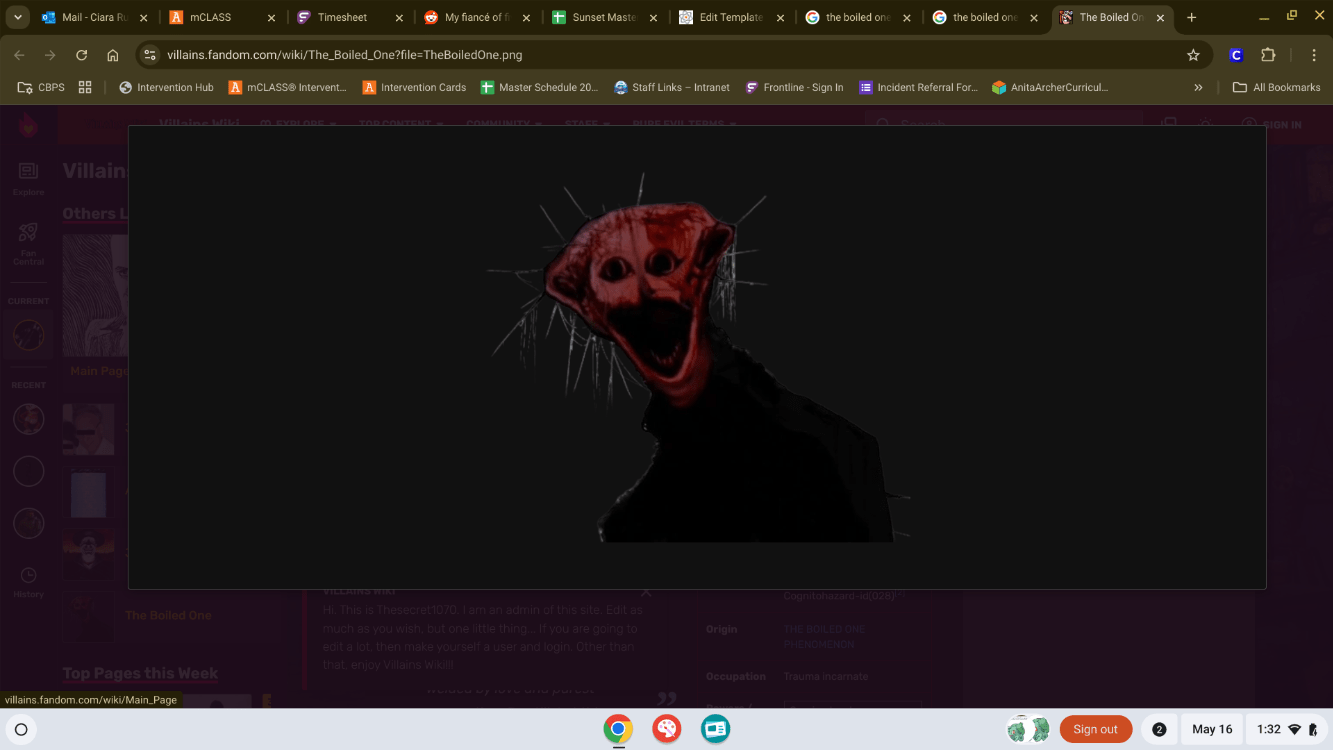
Task: Open the system status tray at 1:32
Action: [1288, 729]
